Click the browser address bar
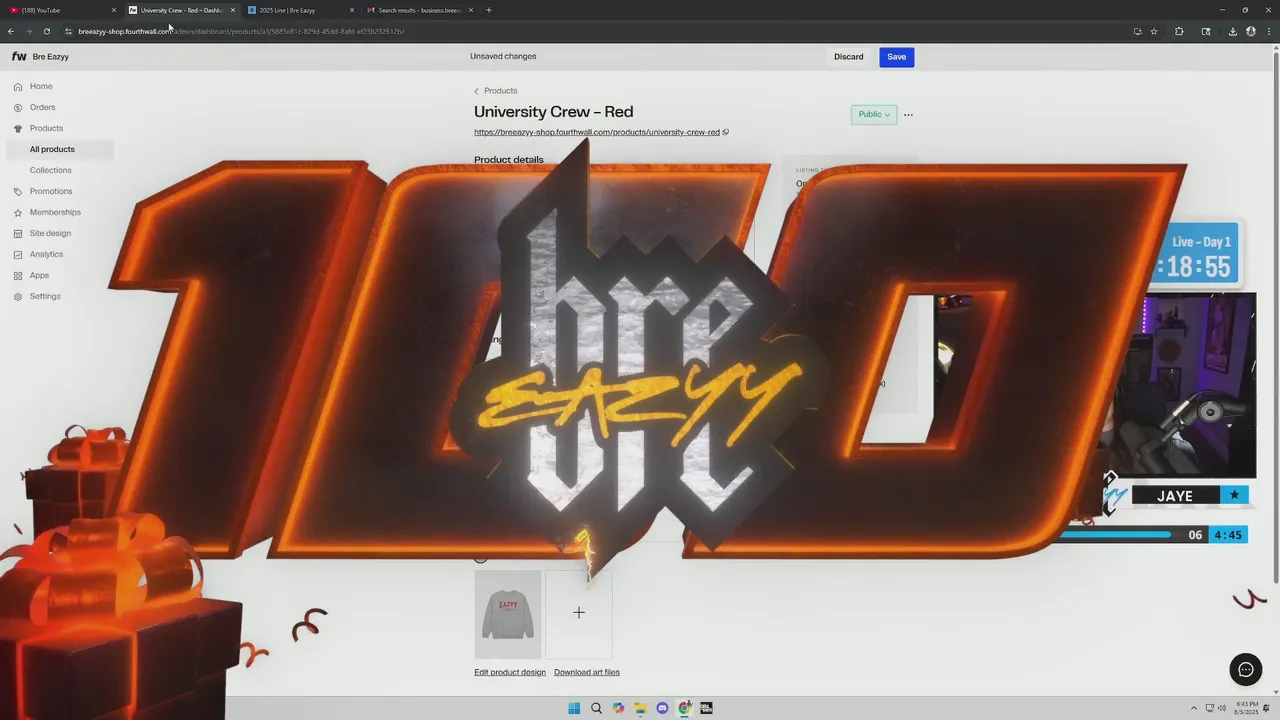 (x=600, y=31)
